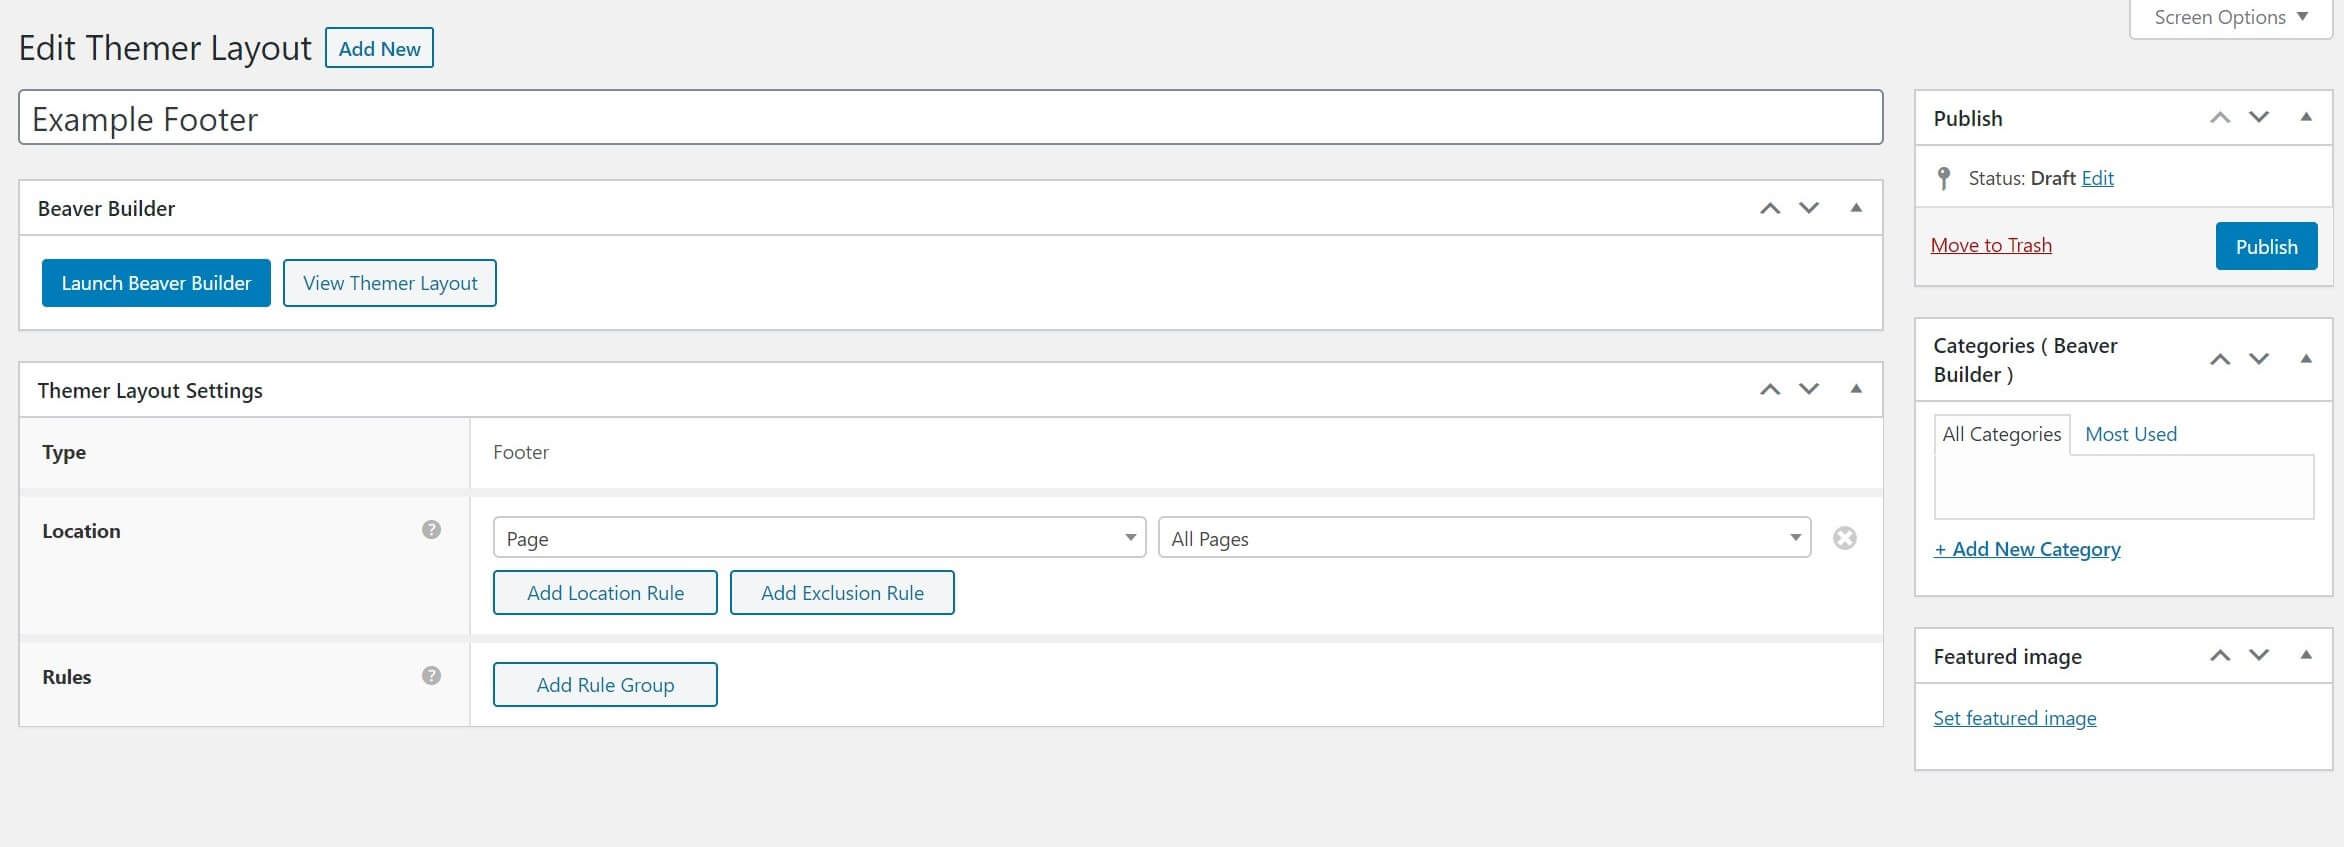Click View Themer Layout button

[390, 283]
